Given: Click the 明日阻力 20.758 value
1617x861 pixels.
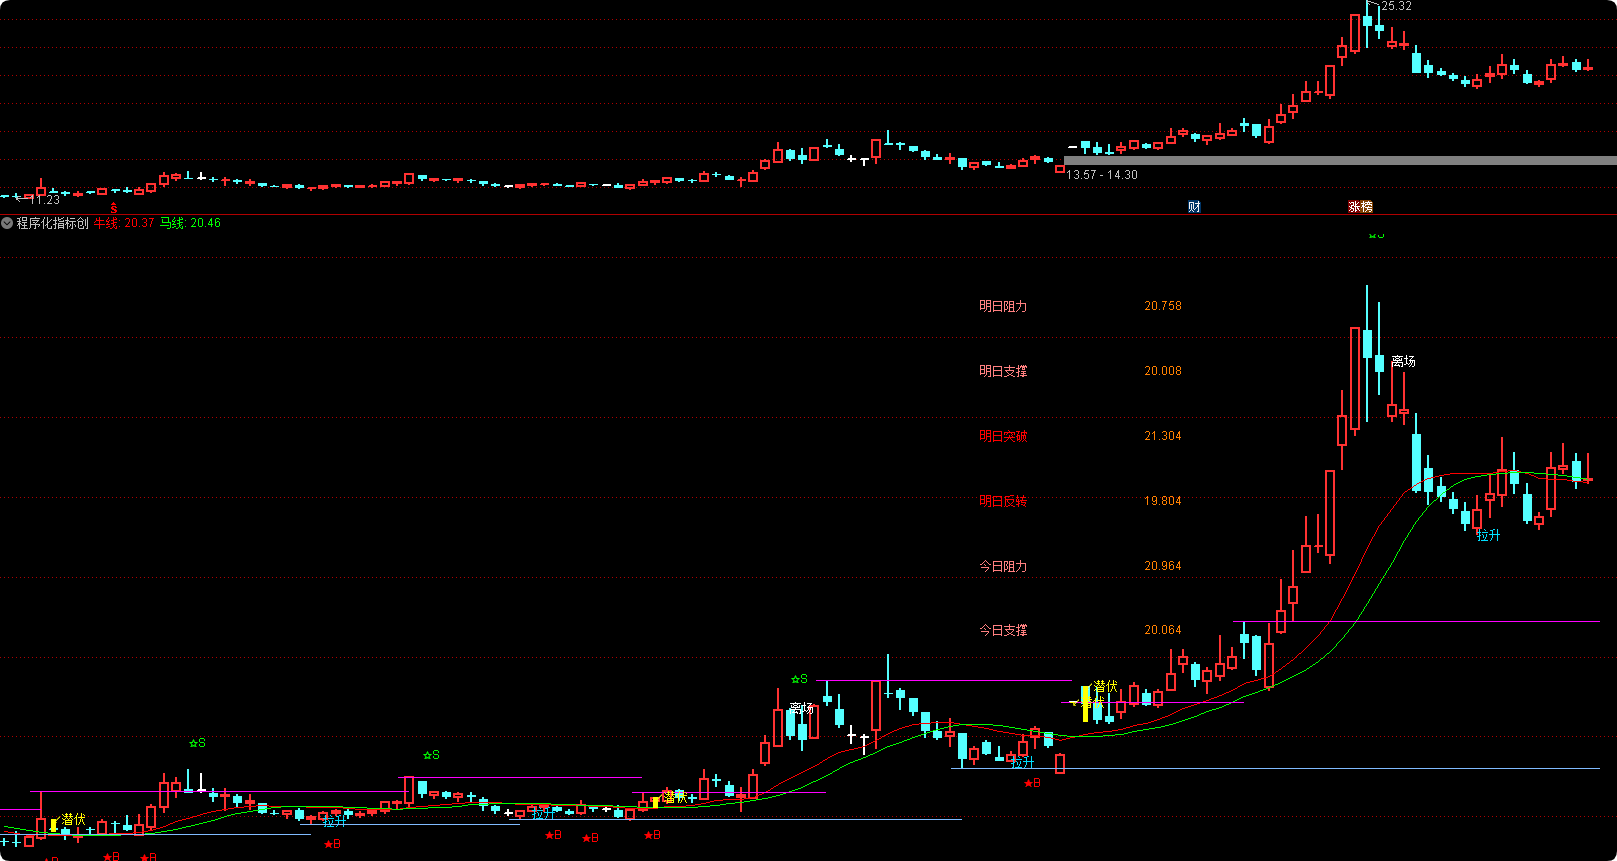Looking at the screenshot, I should (x=1163, y=306).
